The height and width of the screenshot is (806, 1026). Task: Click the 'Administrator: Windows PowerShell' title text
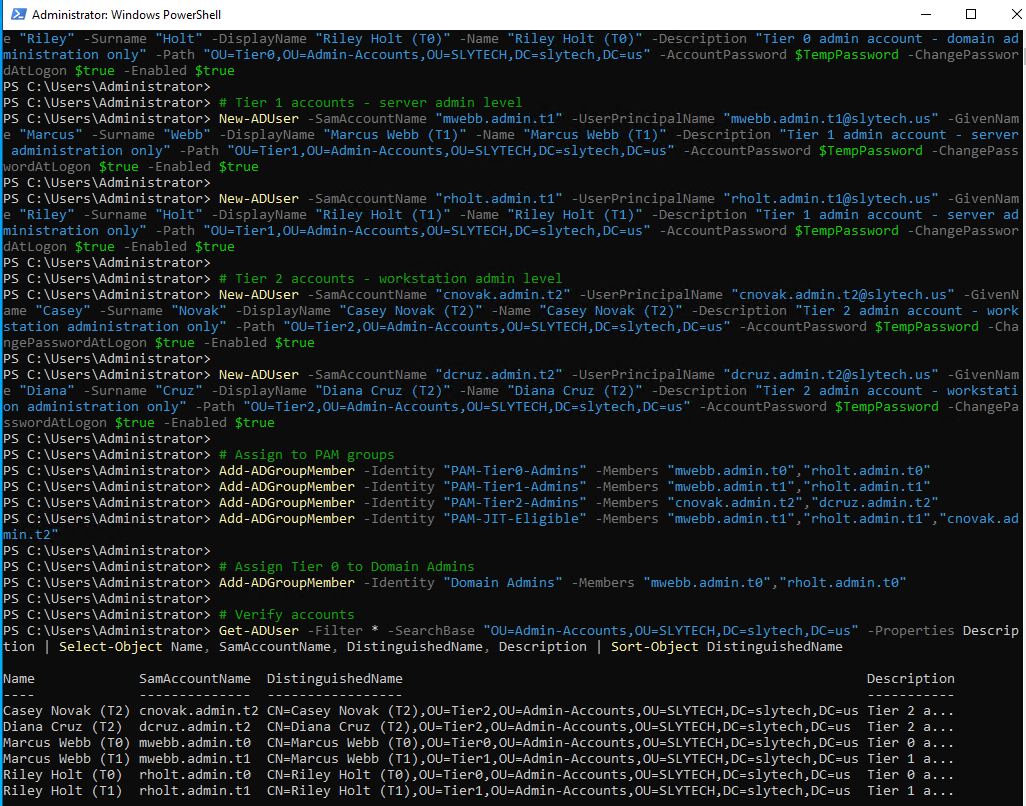point(127,15)
